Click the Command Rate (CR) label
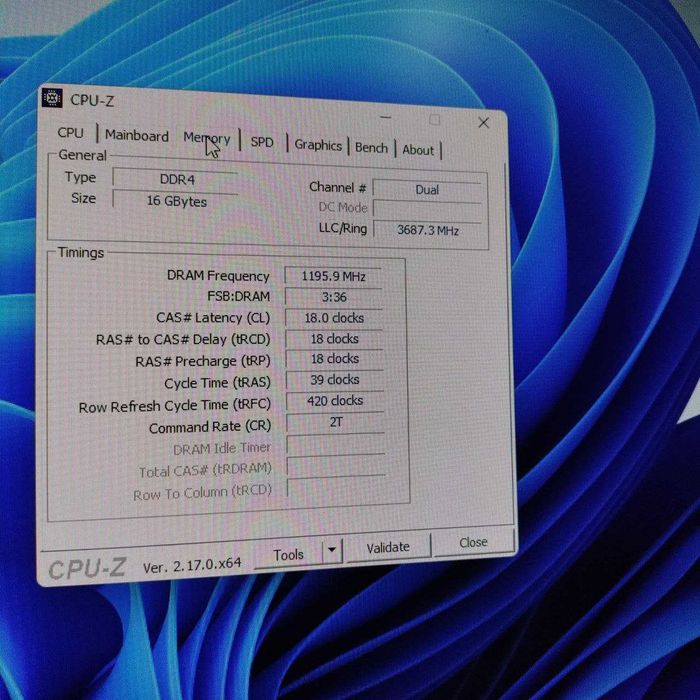The height and width of the screenshot is (700, 700). click(210, 427)
